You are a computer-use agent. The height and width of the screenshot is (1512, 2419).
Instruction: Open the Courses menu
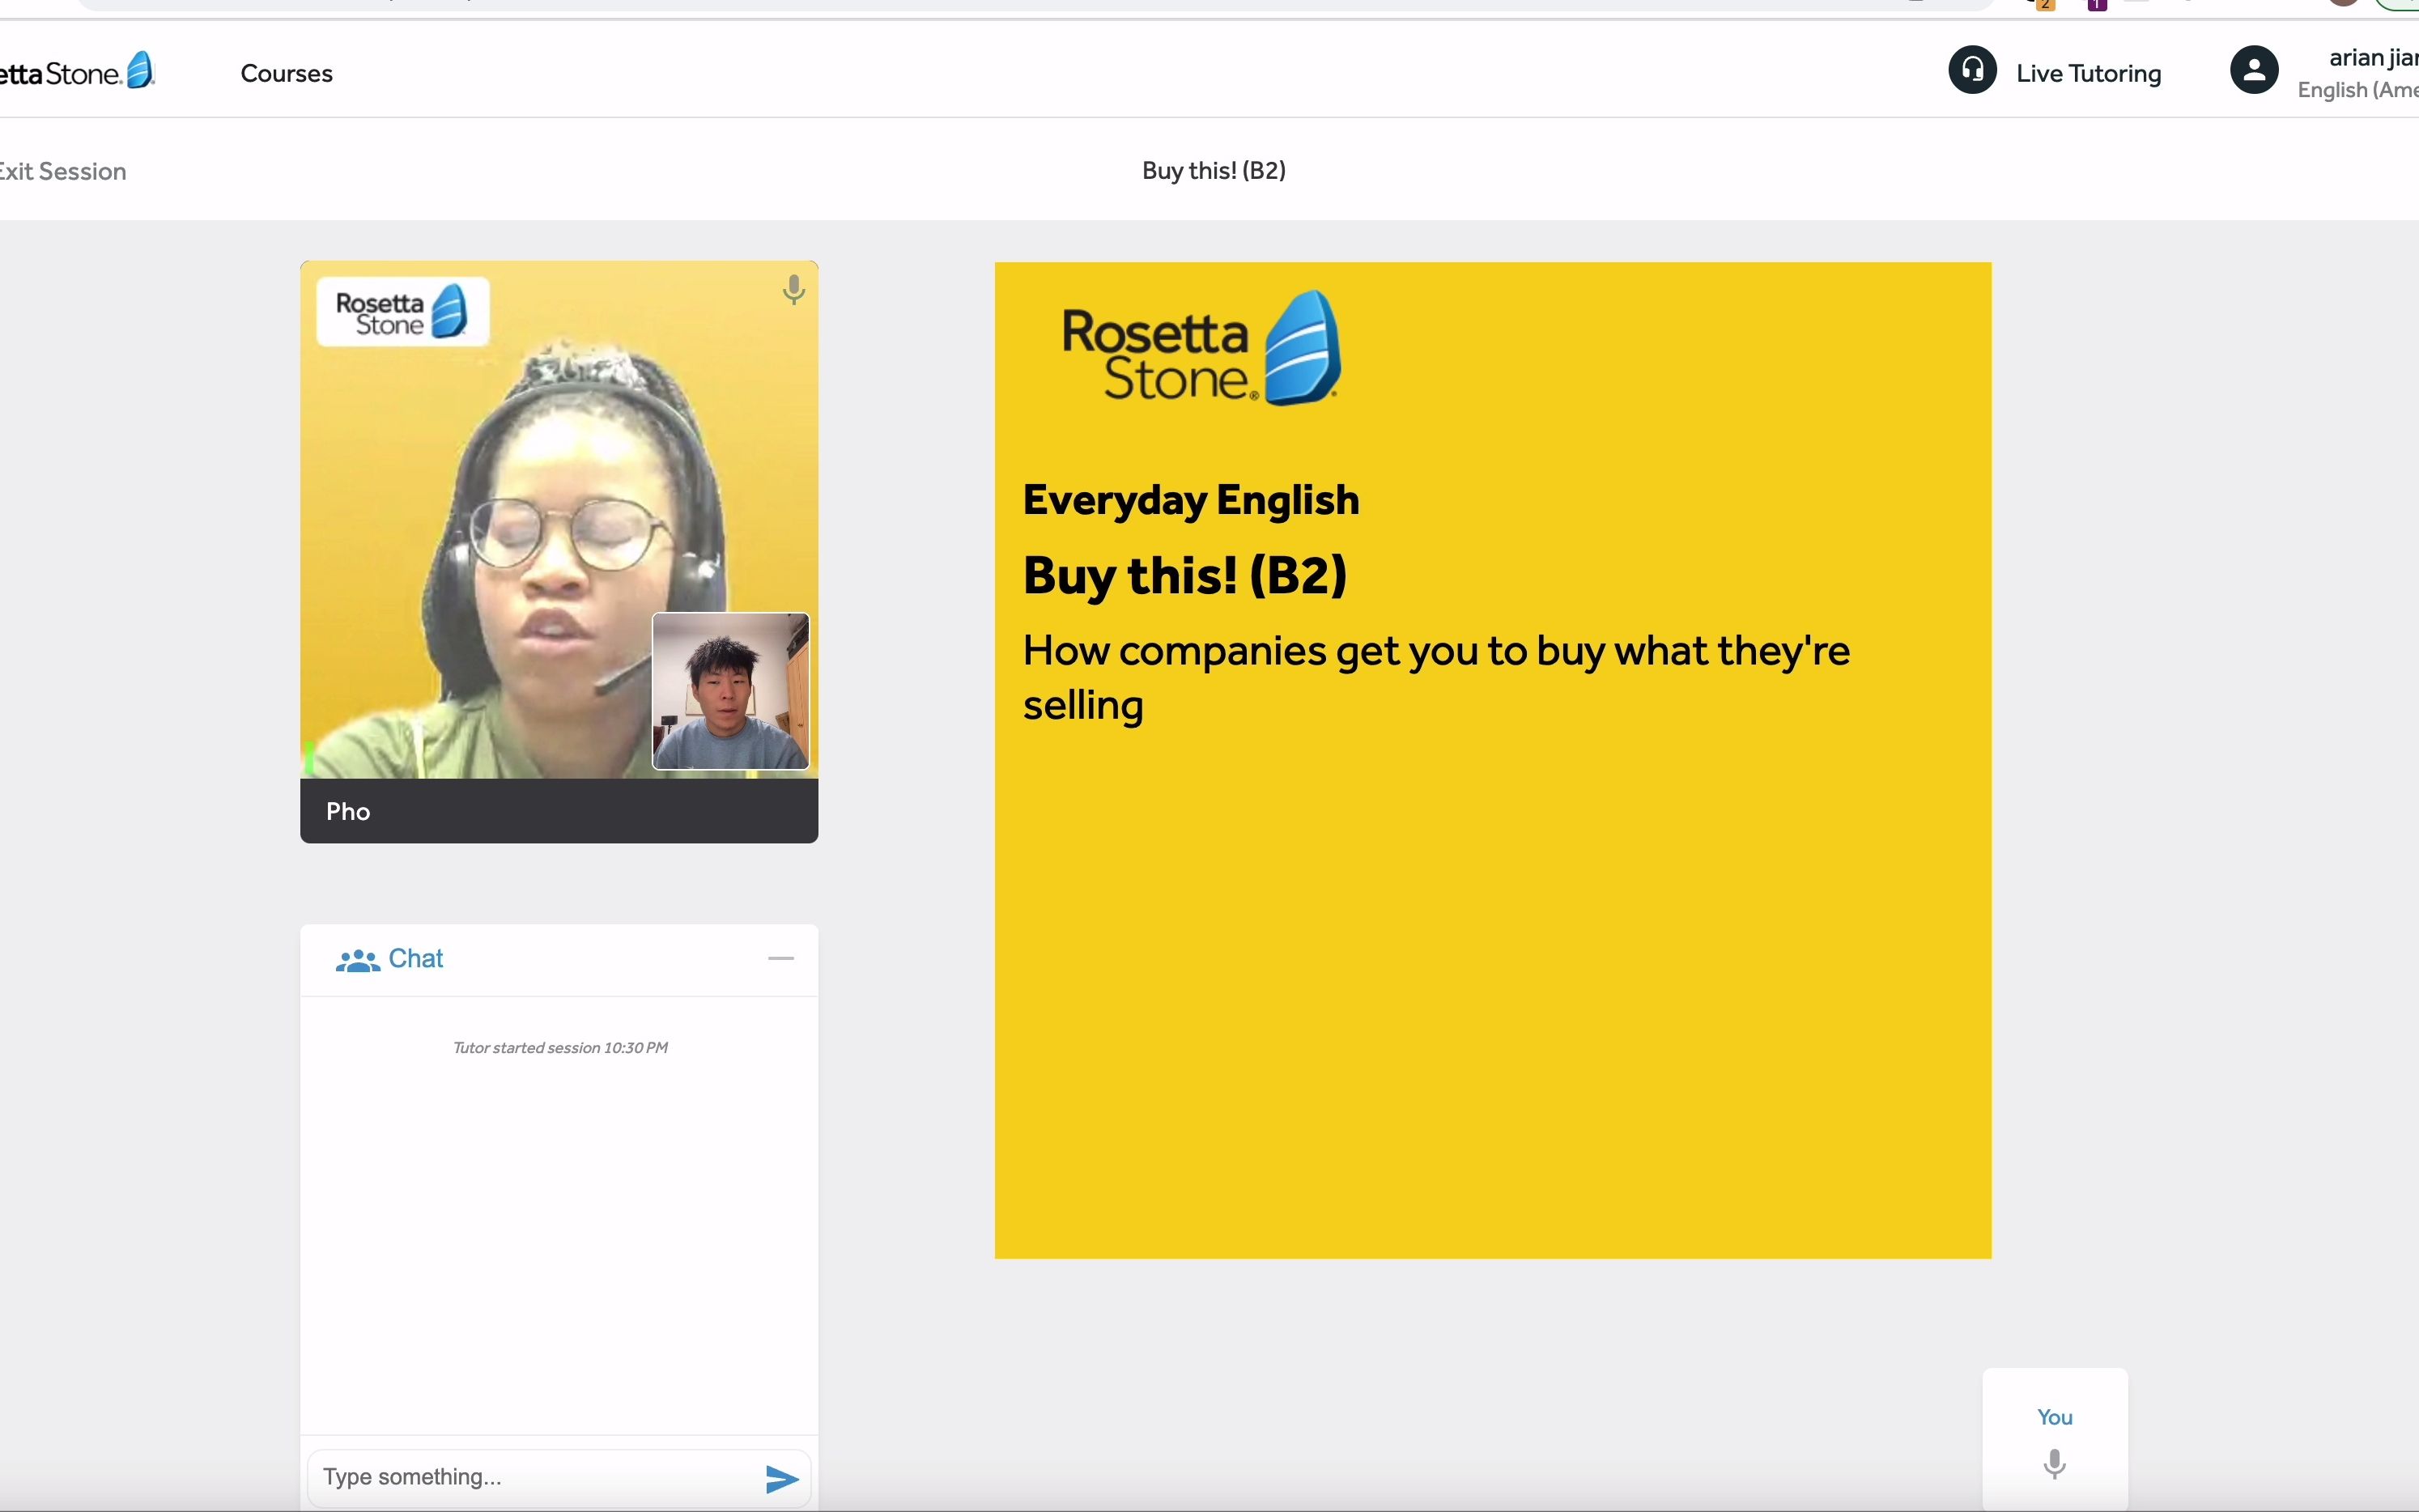(286, 73)
